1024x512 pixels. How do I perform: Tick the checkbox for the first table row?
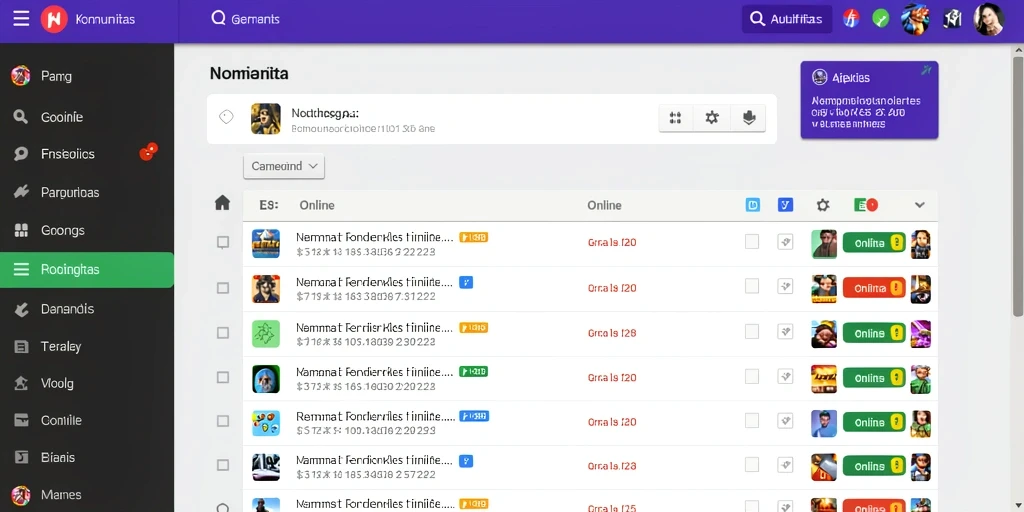[x=223, y=243]
